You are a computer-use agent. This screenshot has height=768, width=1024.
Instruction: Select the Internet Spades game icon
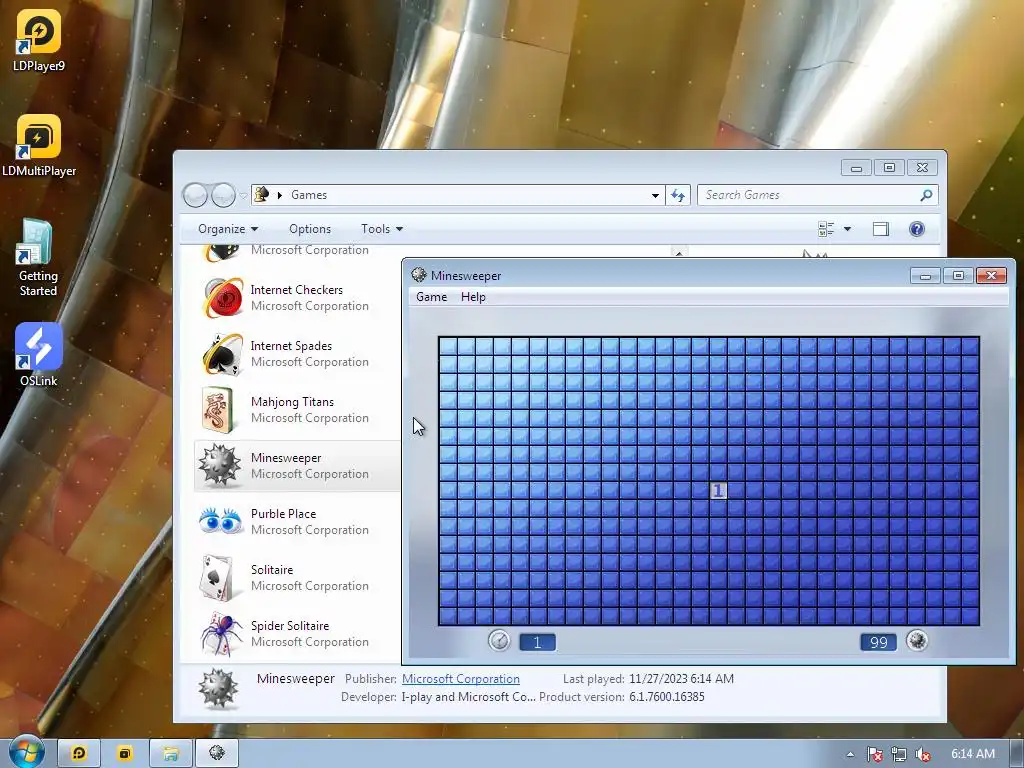pos(222,354)
